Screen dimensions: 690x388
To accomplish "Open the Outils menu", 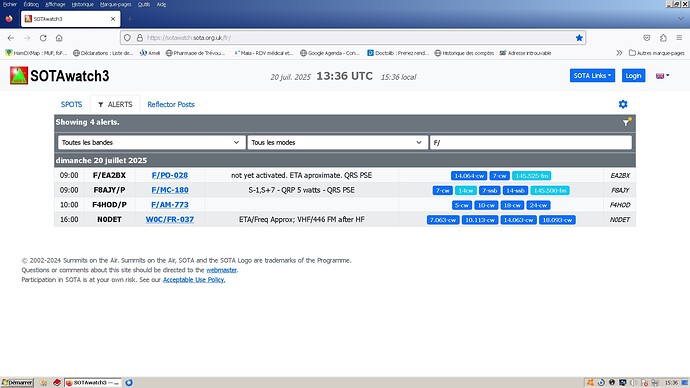I will tap(143, 4).
